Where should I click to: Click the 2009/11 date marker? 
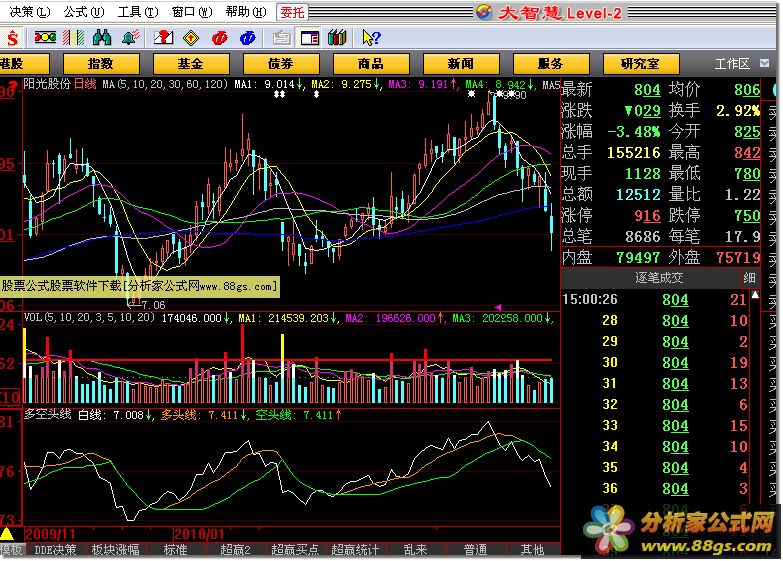[x=50, y=534]
